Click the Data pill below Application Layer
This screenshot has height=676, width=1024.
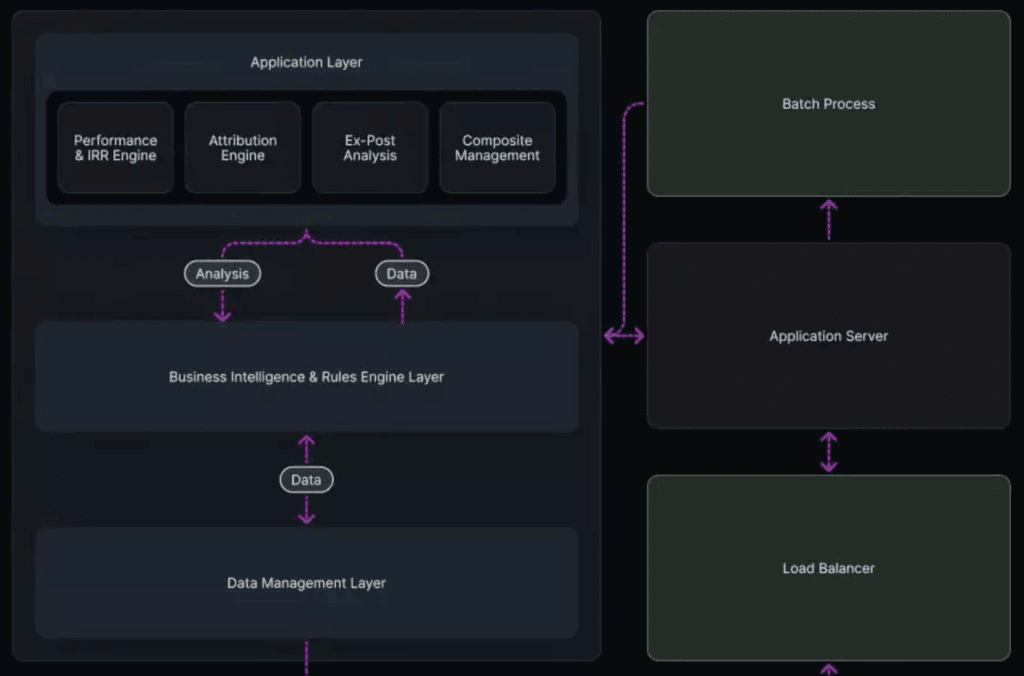pyautogui.click(x=402, y=273)
